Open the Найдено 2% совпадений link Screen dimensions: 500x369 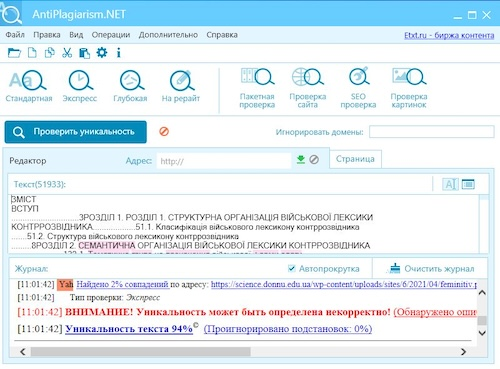point(123,284)
